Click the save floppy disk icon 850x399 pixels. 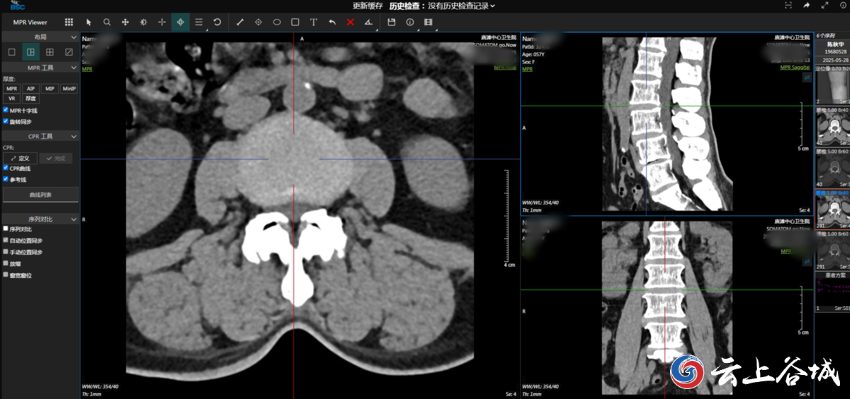[391, 22]
